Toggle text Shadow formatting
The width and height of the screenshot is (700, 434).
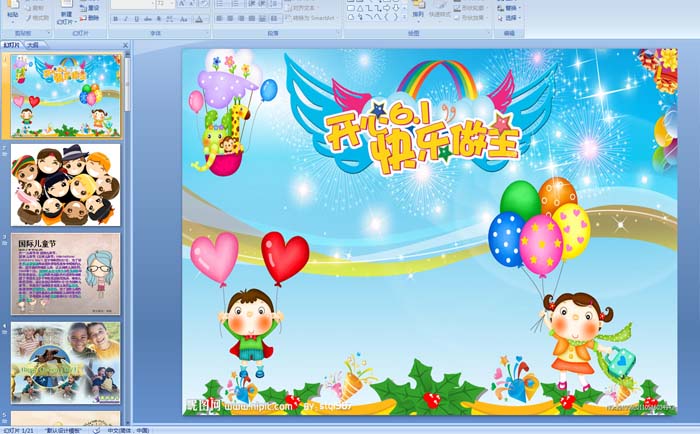[159, 19]
